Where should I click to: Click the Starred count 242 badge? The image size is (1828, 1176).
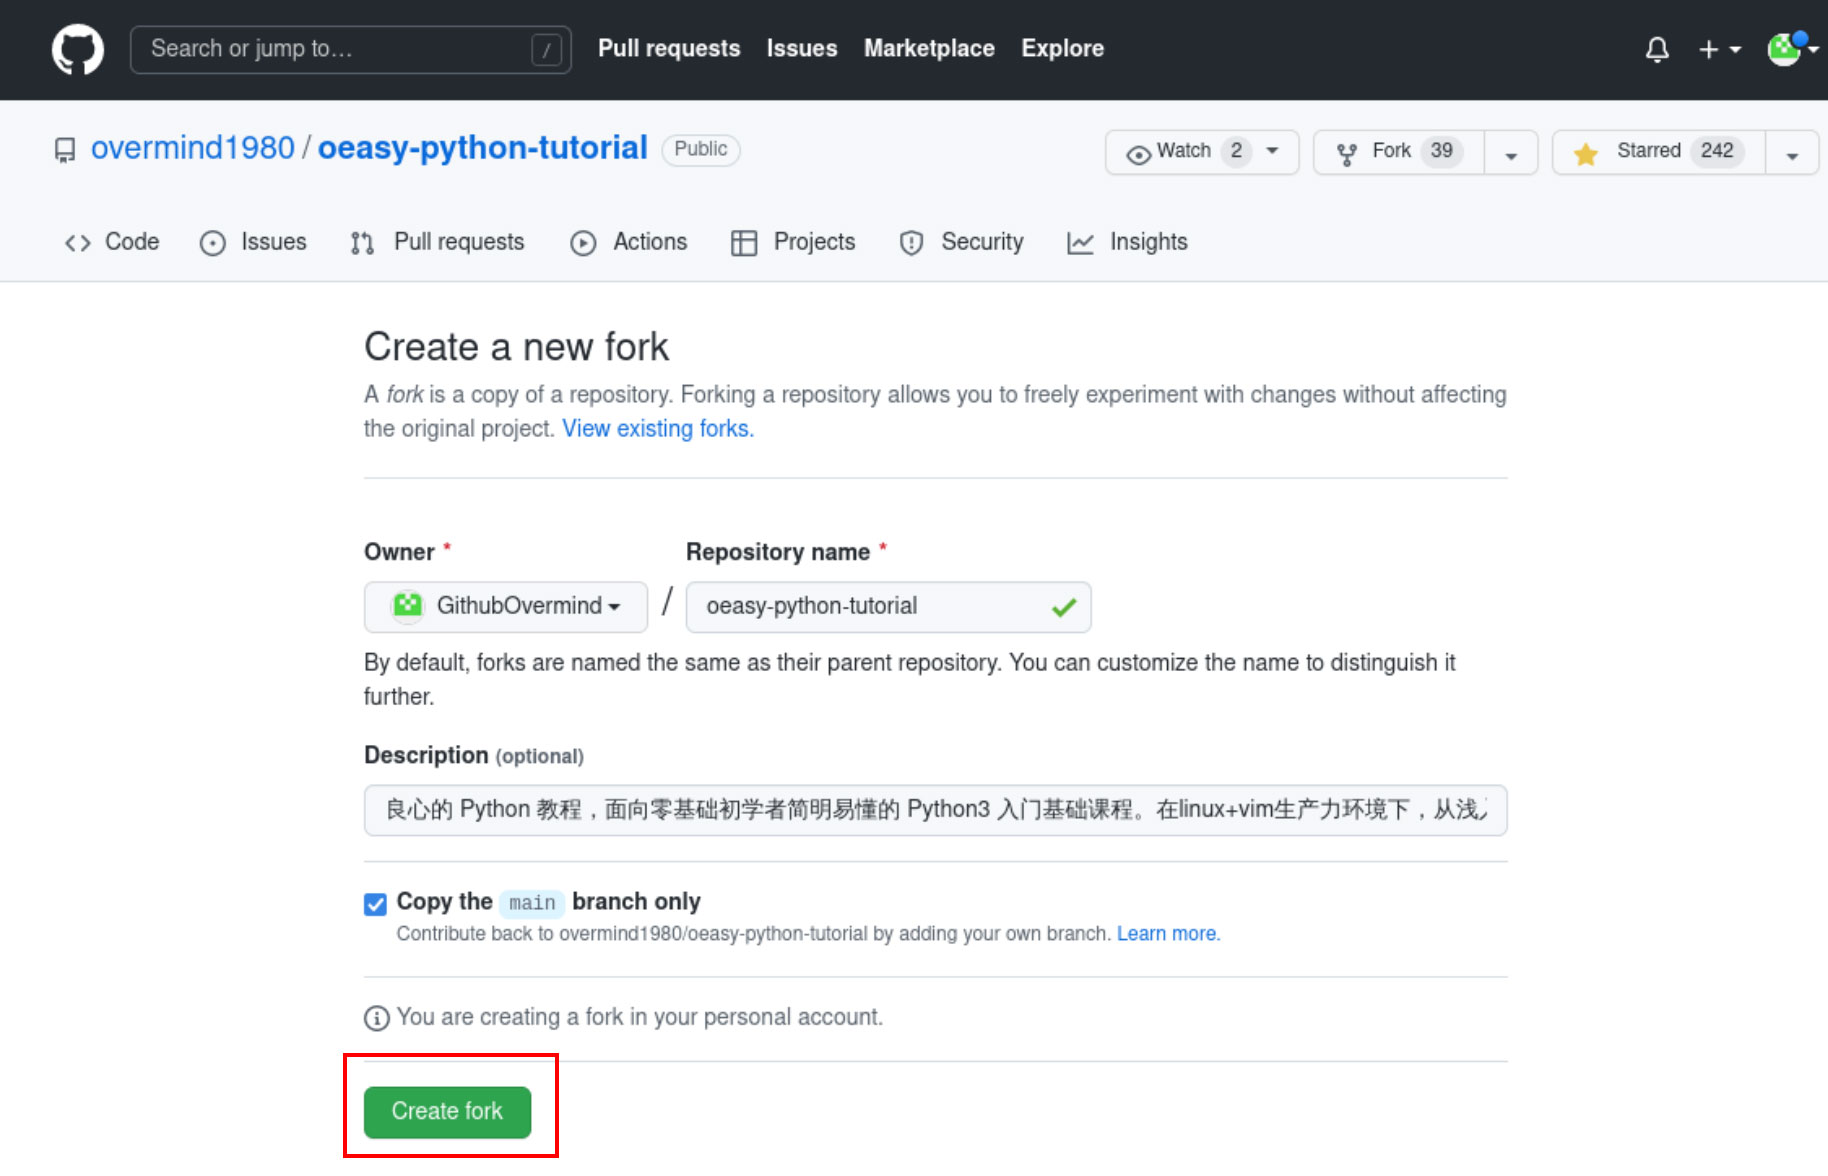point(1717,151)
